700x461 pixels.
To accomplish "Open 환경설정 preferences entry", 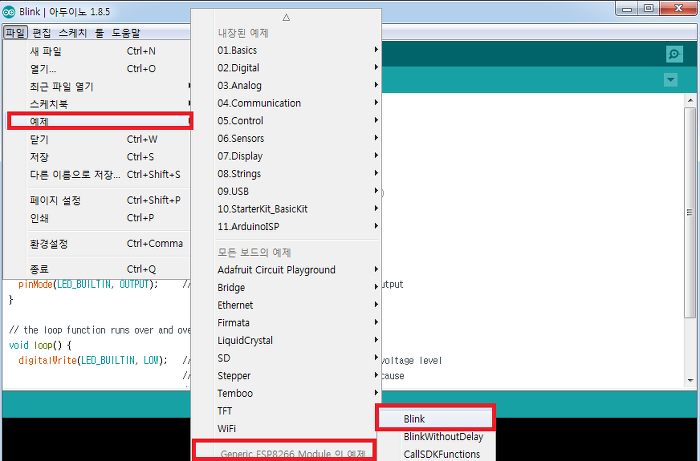I will [x=97, y=244].
